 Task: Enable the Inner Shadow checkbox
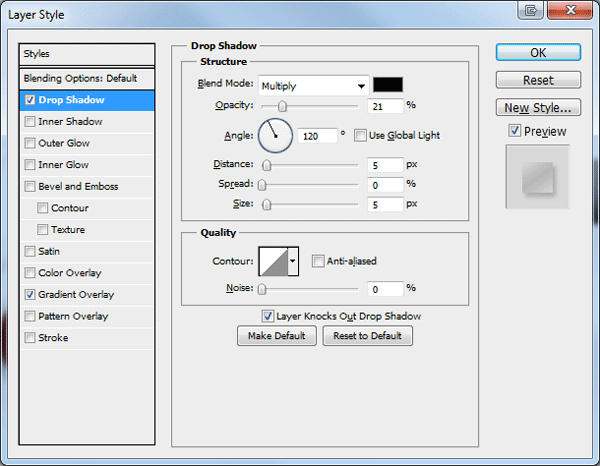(x=30, y=122)
